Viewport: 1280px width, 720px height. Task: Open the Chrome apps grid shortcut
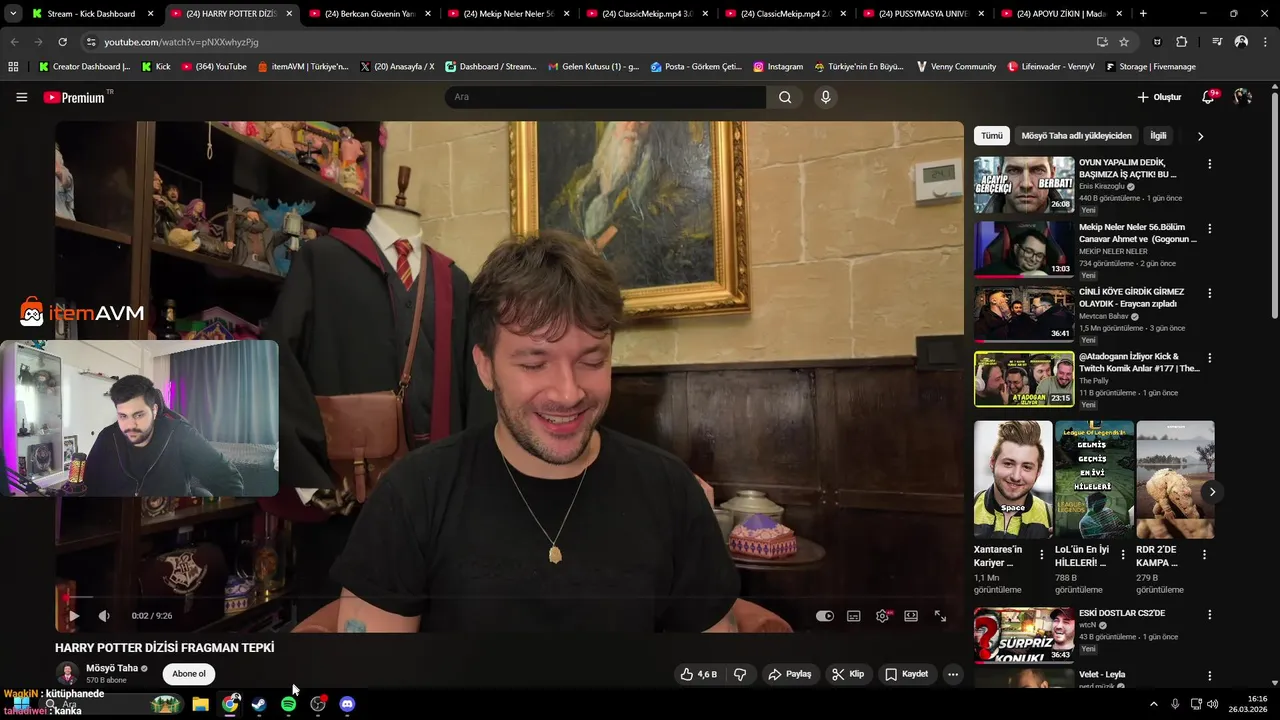(x=13, y=66)
